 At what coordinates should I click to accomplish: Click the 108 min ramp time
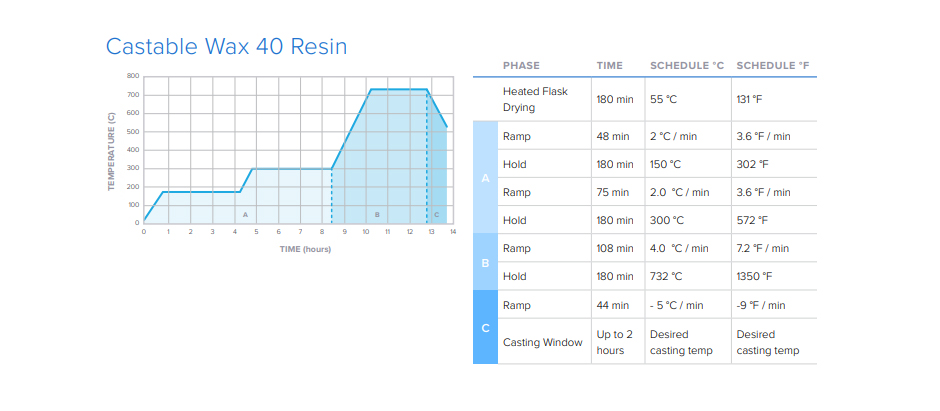(614, 248)
